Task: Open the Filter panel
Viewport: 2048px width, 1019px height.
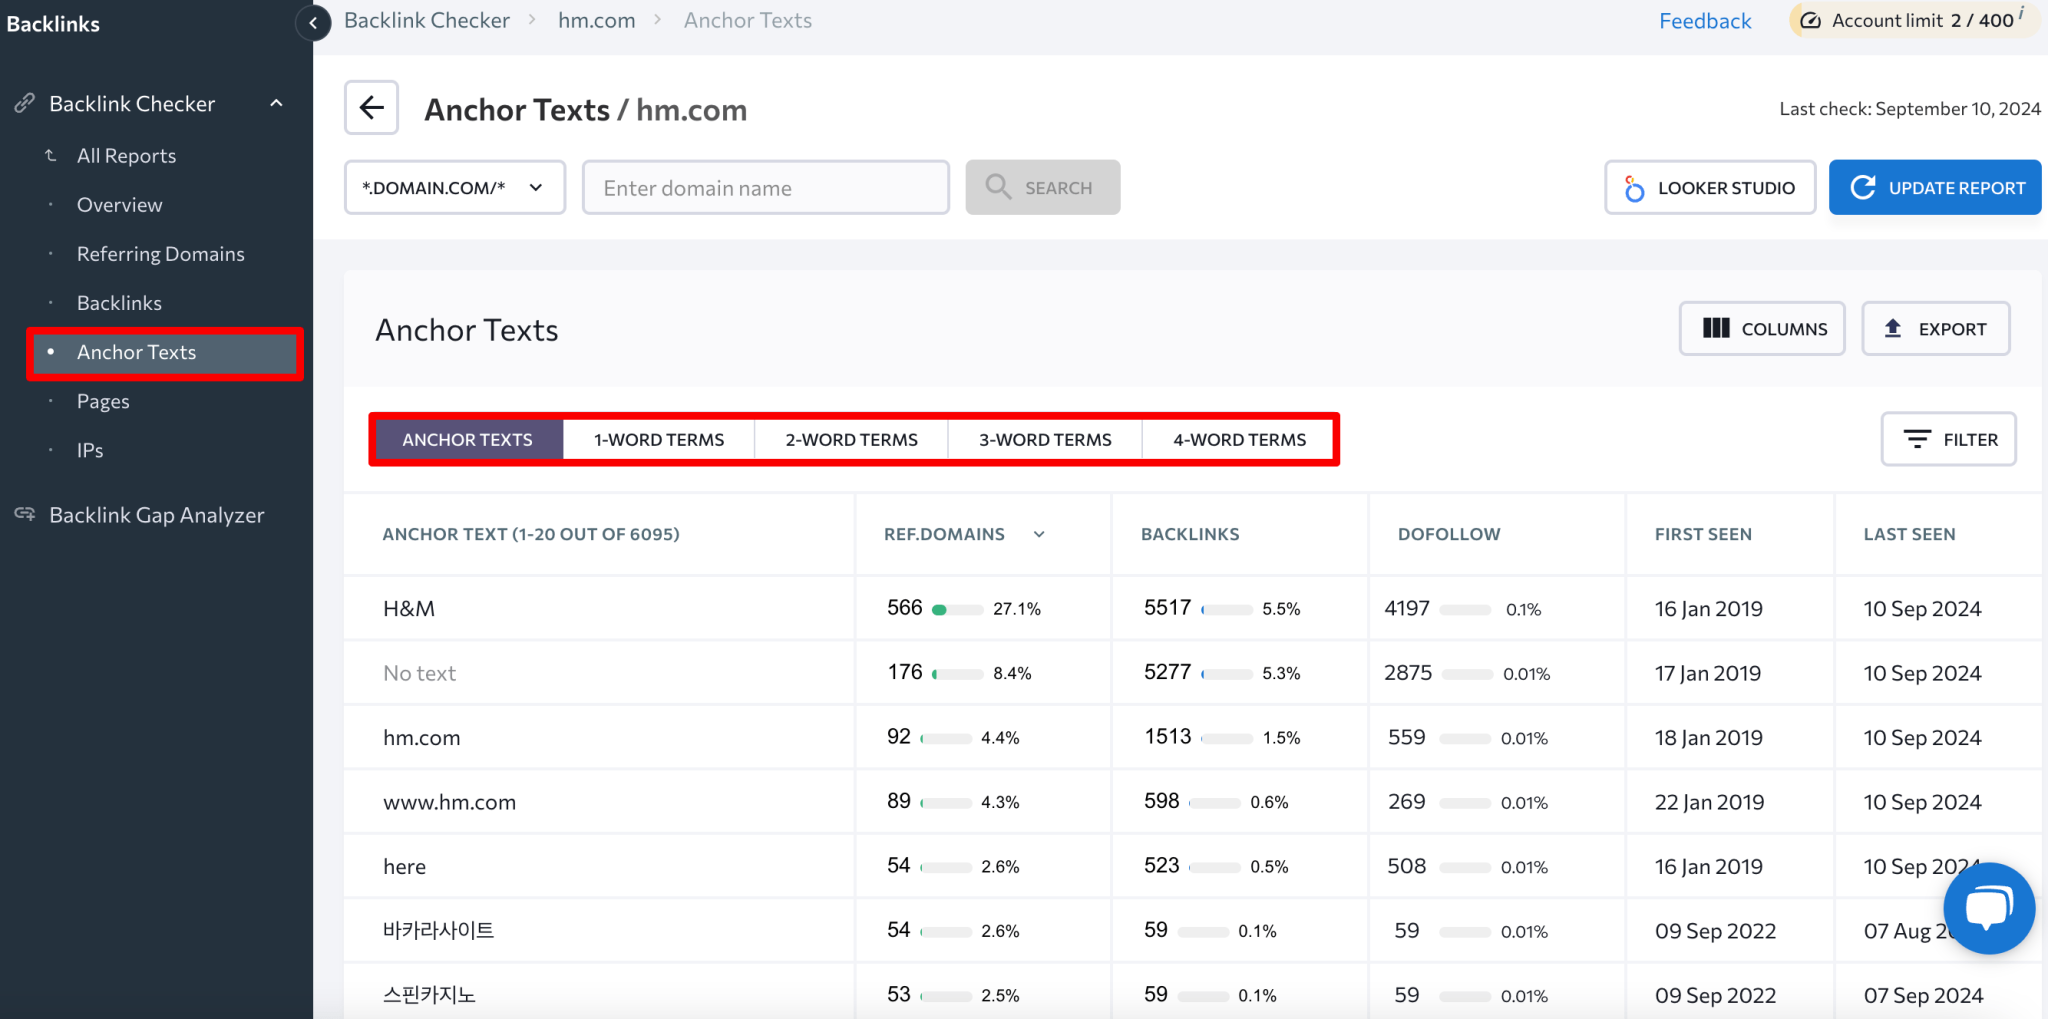Action: point(1947,439)
